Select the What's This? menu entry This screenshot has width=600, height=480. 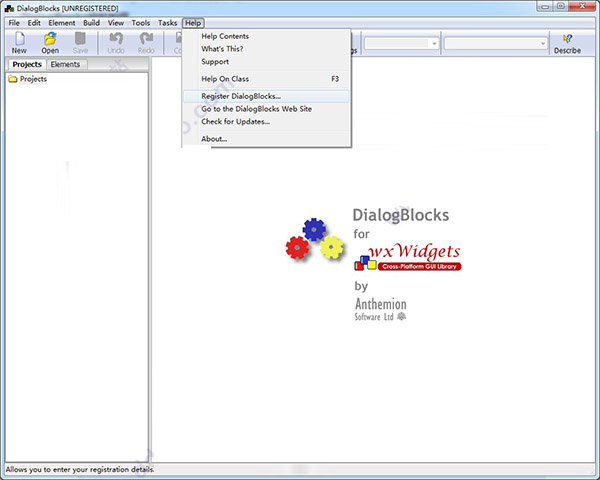pos(266,49)
